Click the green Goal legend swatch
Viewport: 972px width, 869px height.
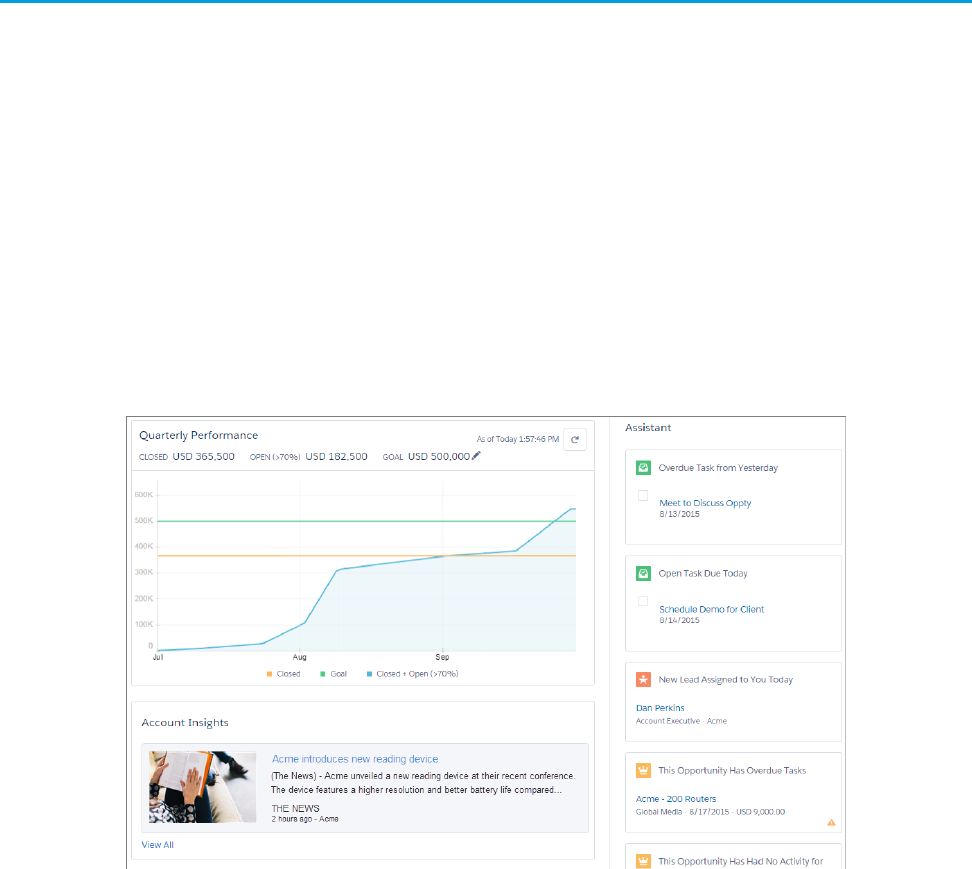pos(322,674)
